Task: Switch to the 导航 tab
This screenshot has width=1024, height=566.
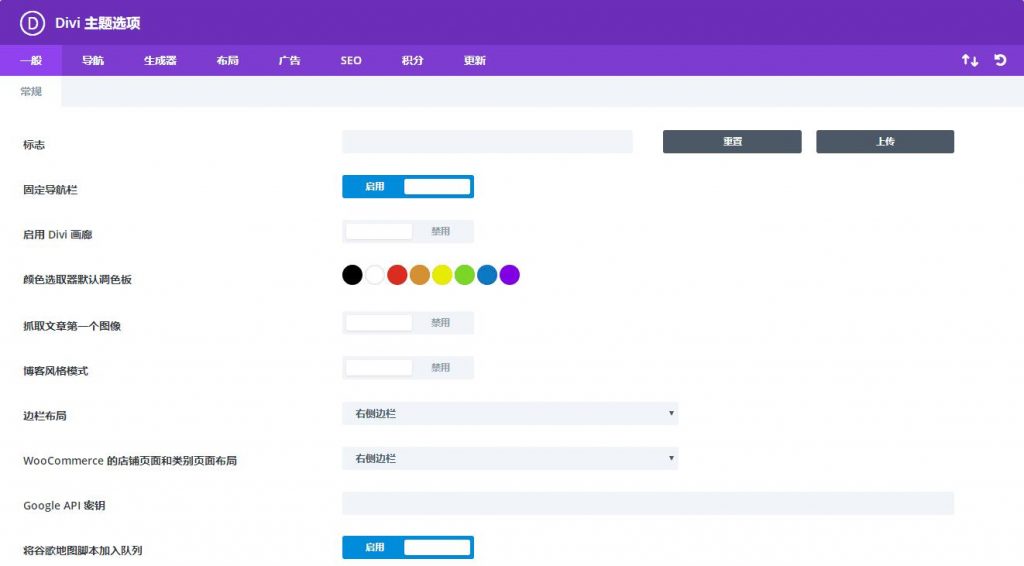Action: click(93, 60)
